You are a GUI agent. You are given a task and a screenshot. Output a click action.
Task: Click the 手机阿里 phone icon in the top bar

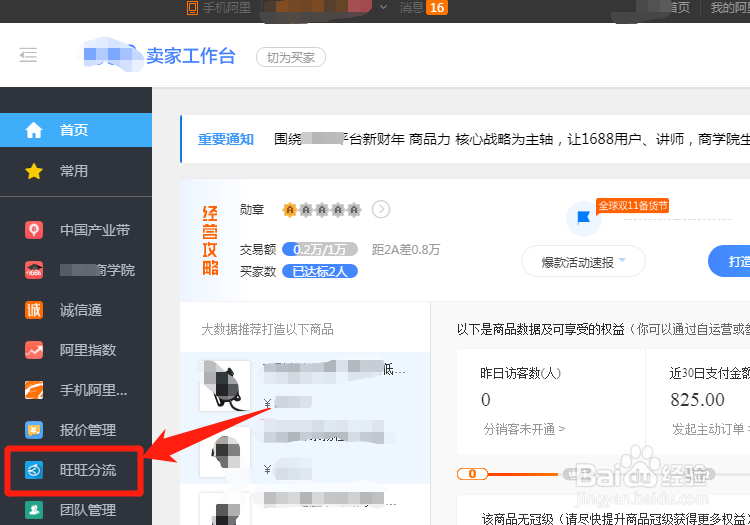tap(192, 8)
